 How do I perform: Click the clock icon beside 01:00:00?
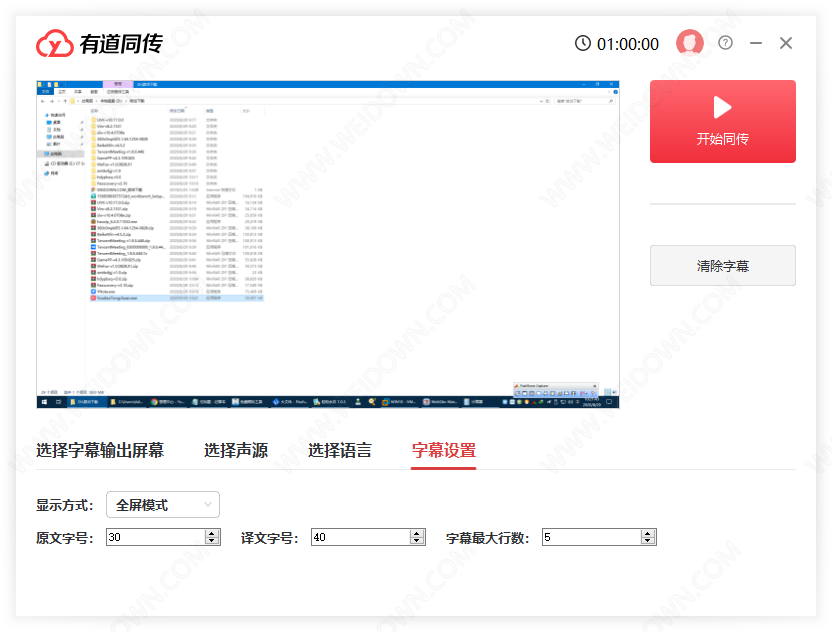pos(583,44)
